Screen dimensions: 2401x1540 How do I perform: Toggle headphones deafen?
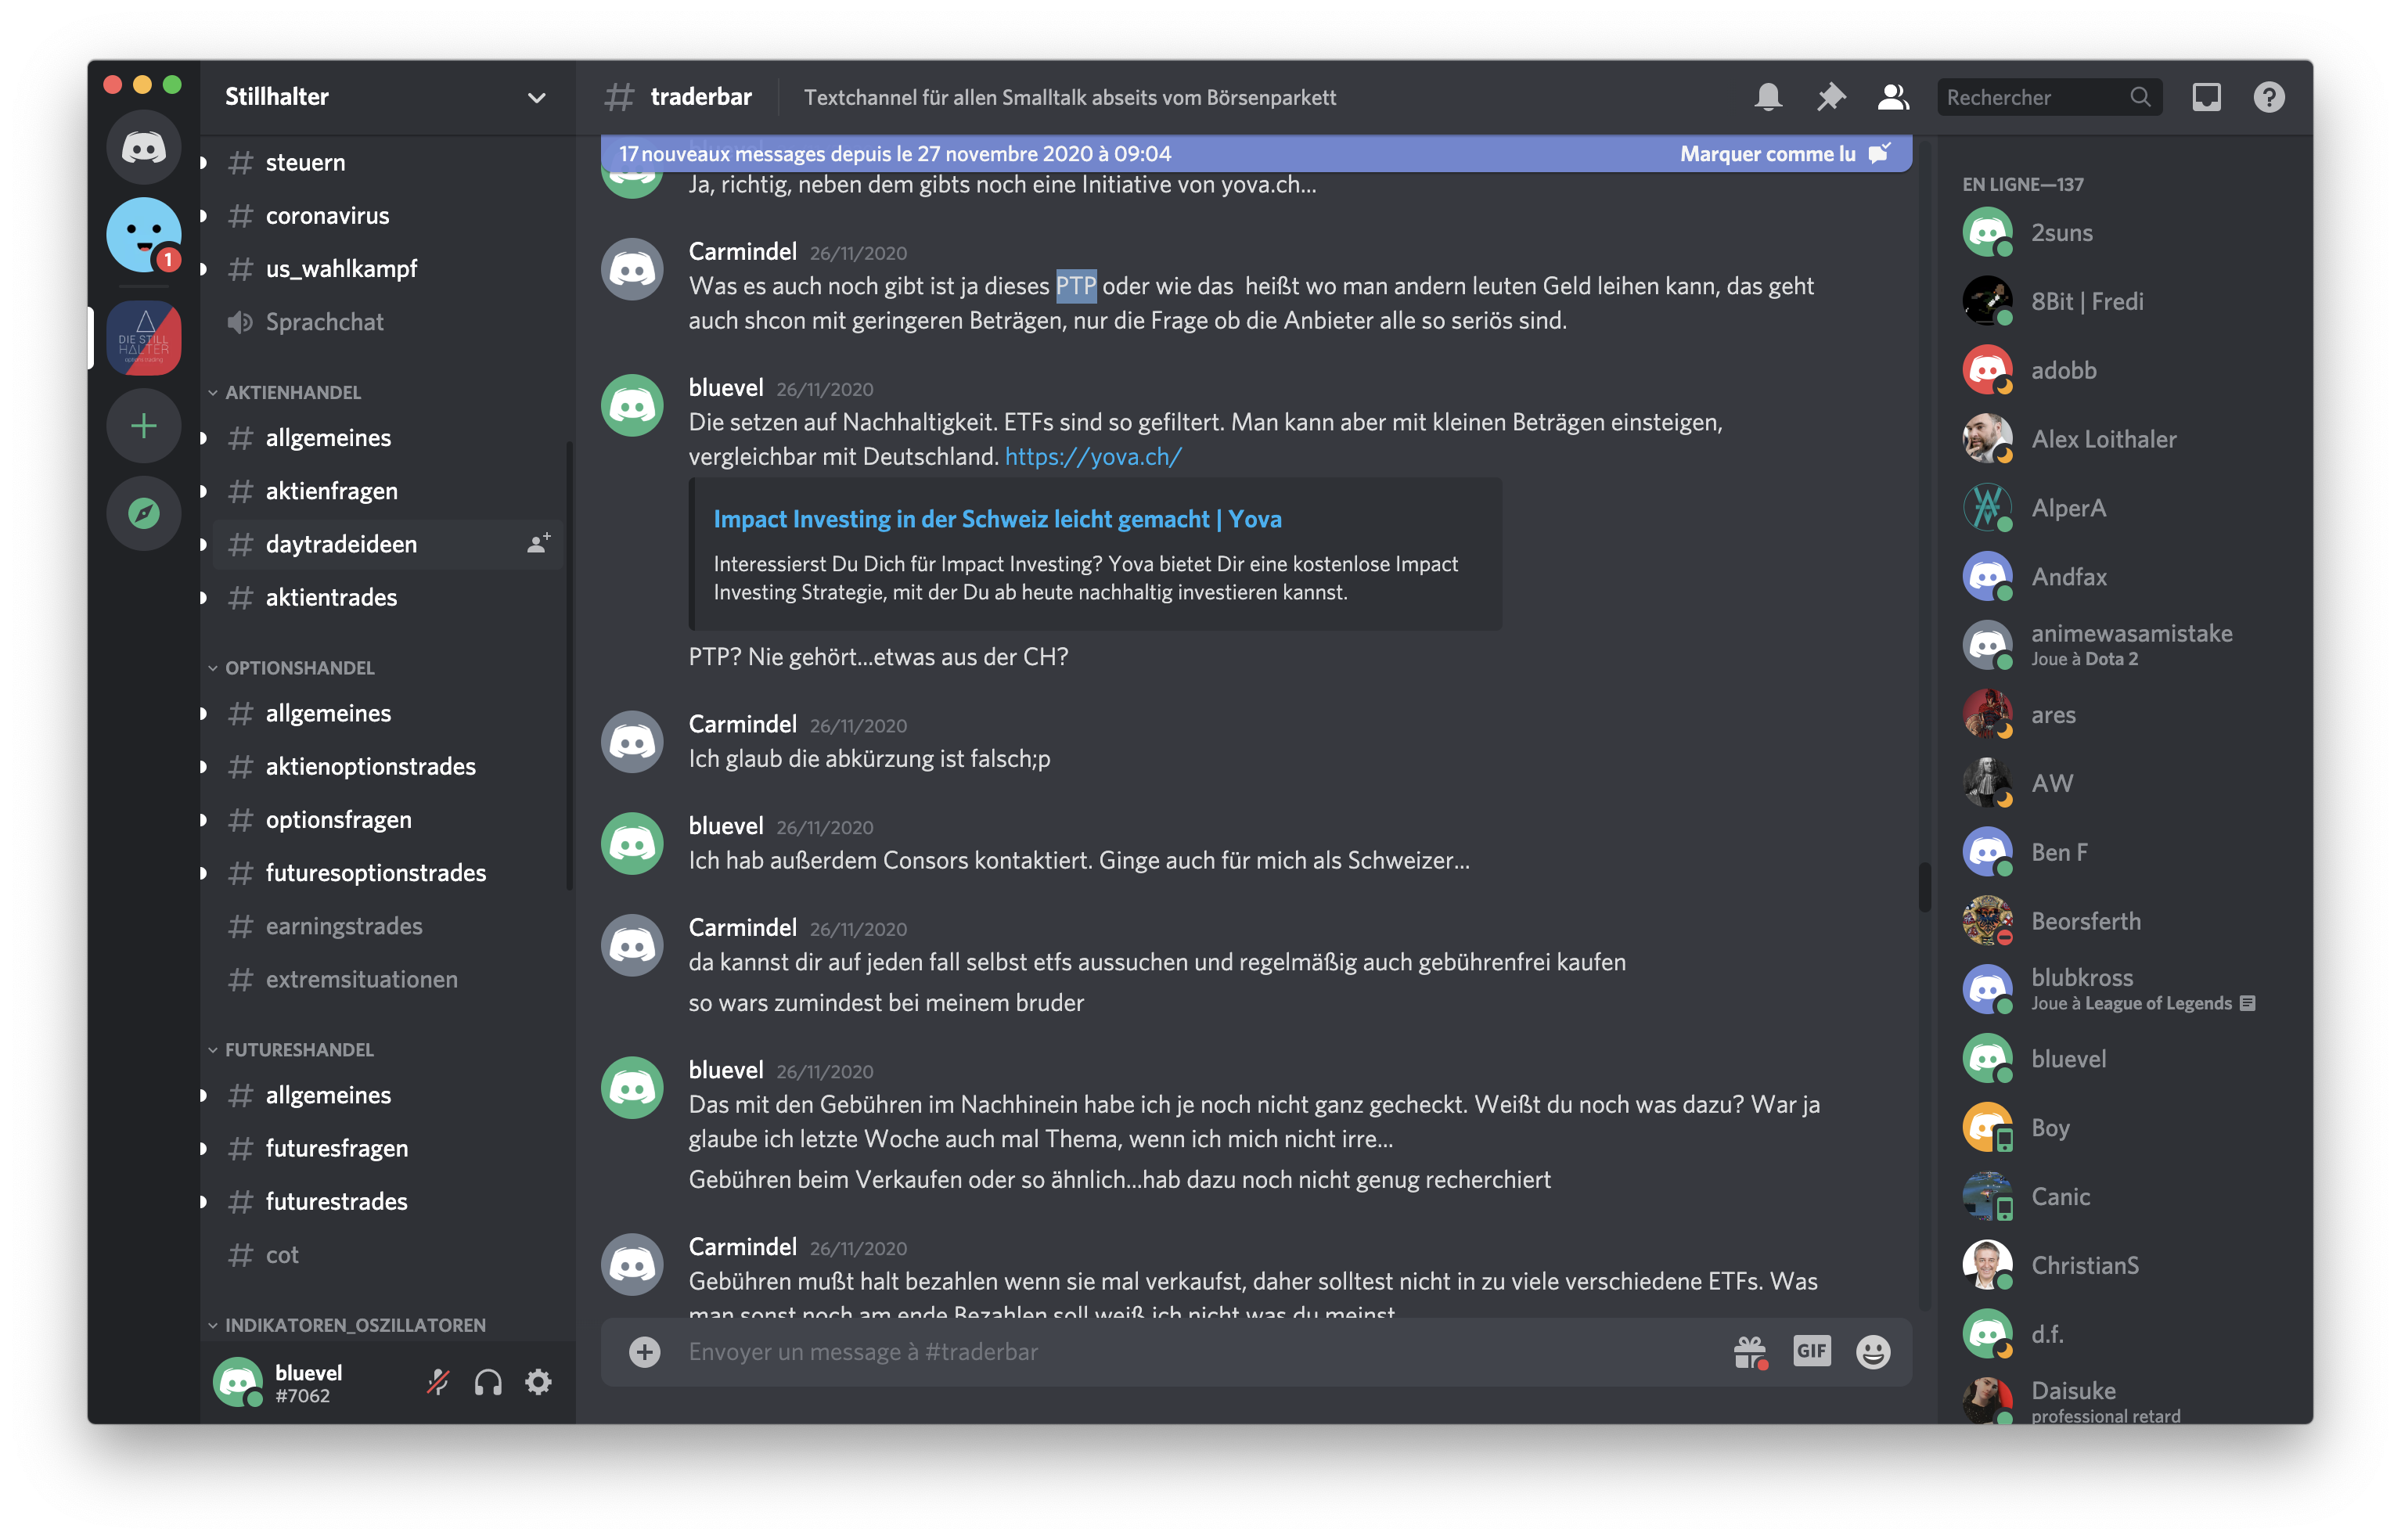488,1382
